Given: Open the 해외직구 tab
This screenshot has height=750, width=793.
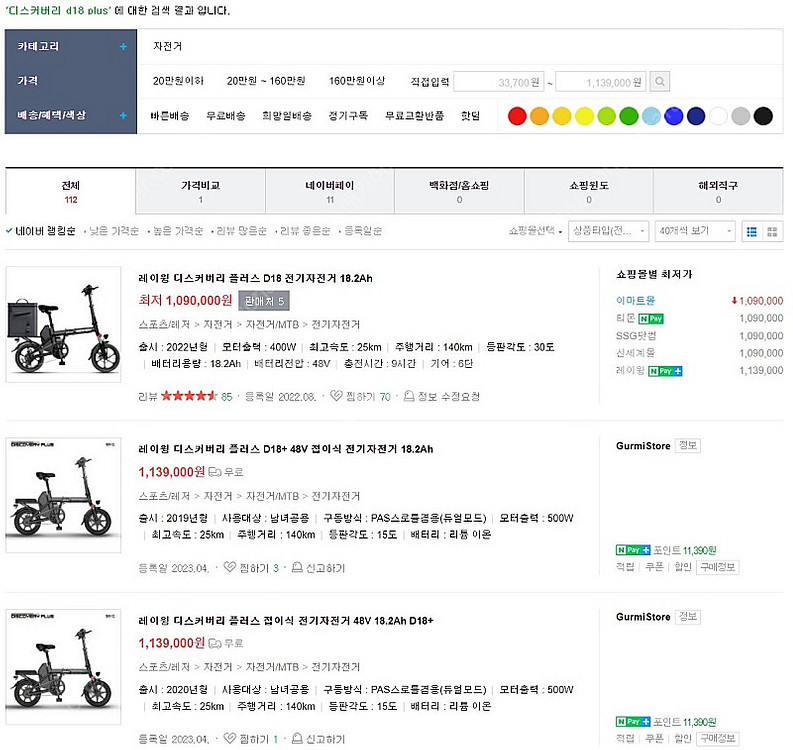Looking at the screenshot, I should click(718, 192).
